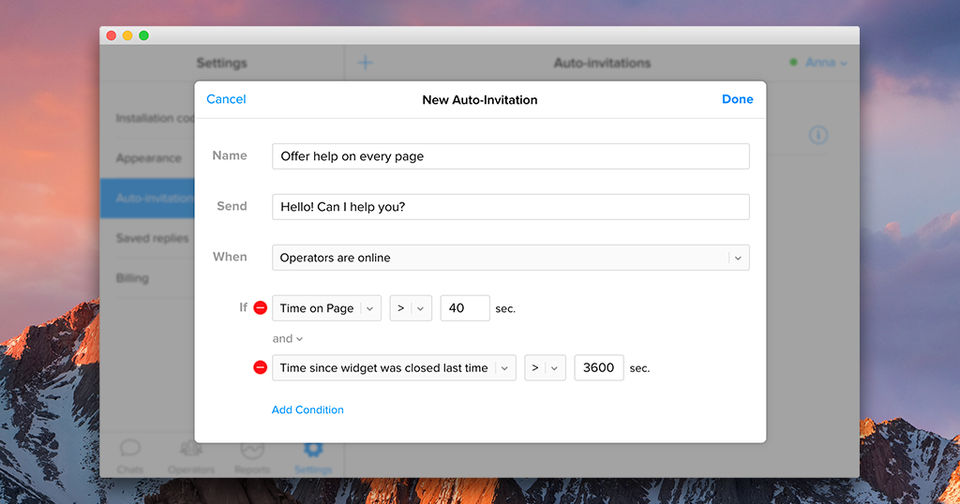Viewport: 960px width, 504px height.
Task: Click the info icon on the right
Action: pyautogui.click(x=818, y=135)
